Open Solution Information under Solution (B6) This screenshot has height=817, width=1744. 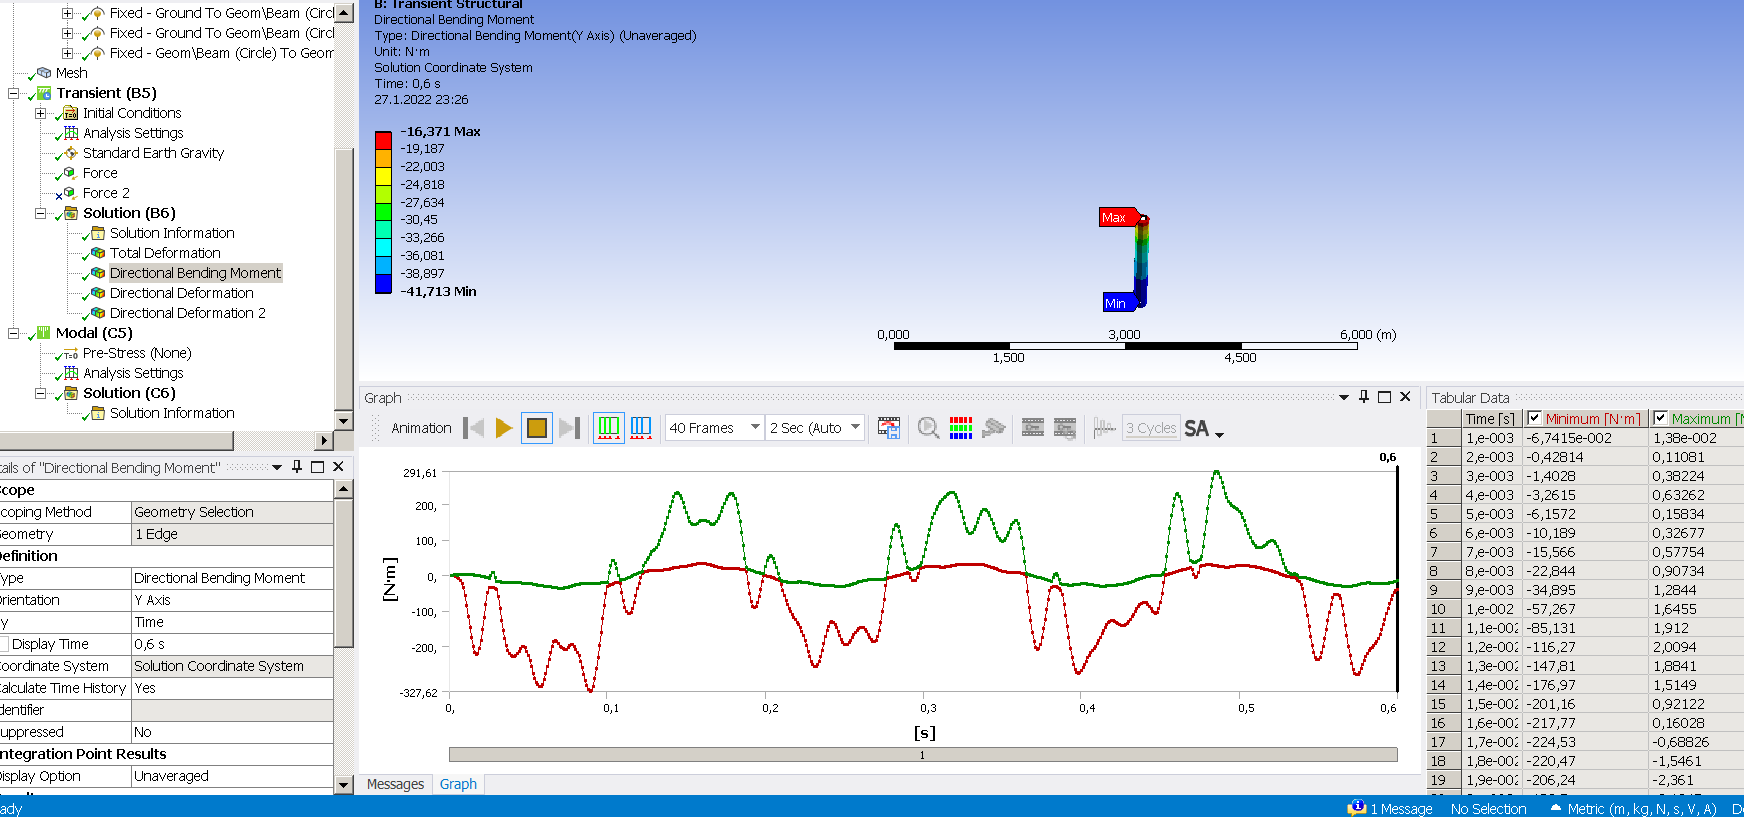point(172,233)
